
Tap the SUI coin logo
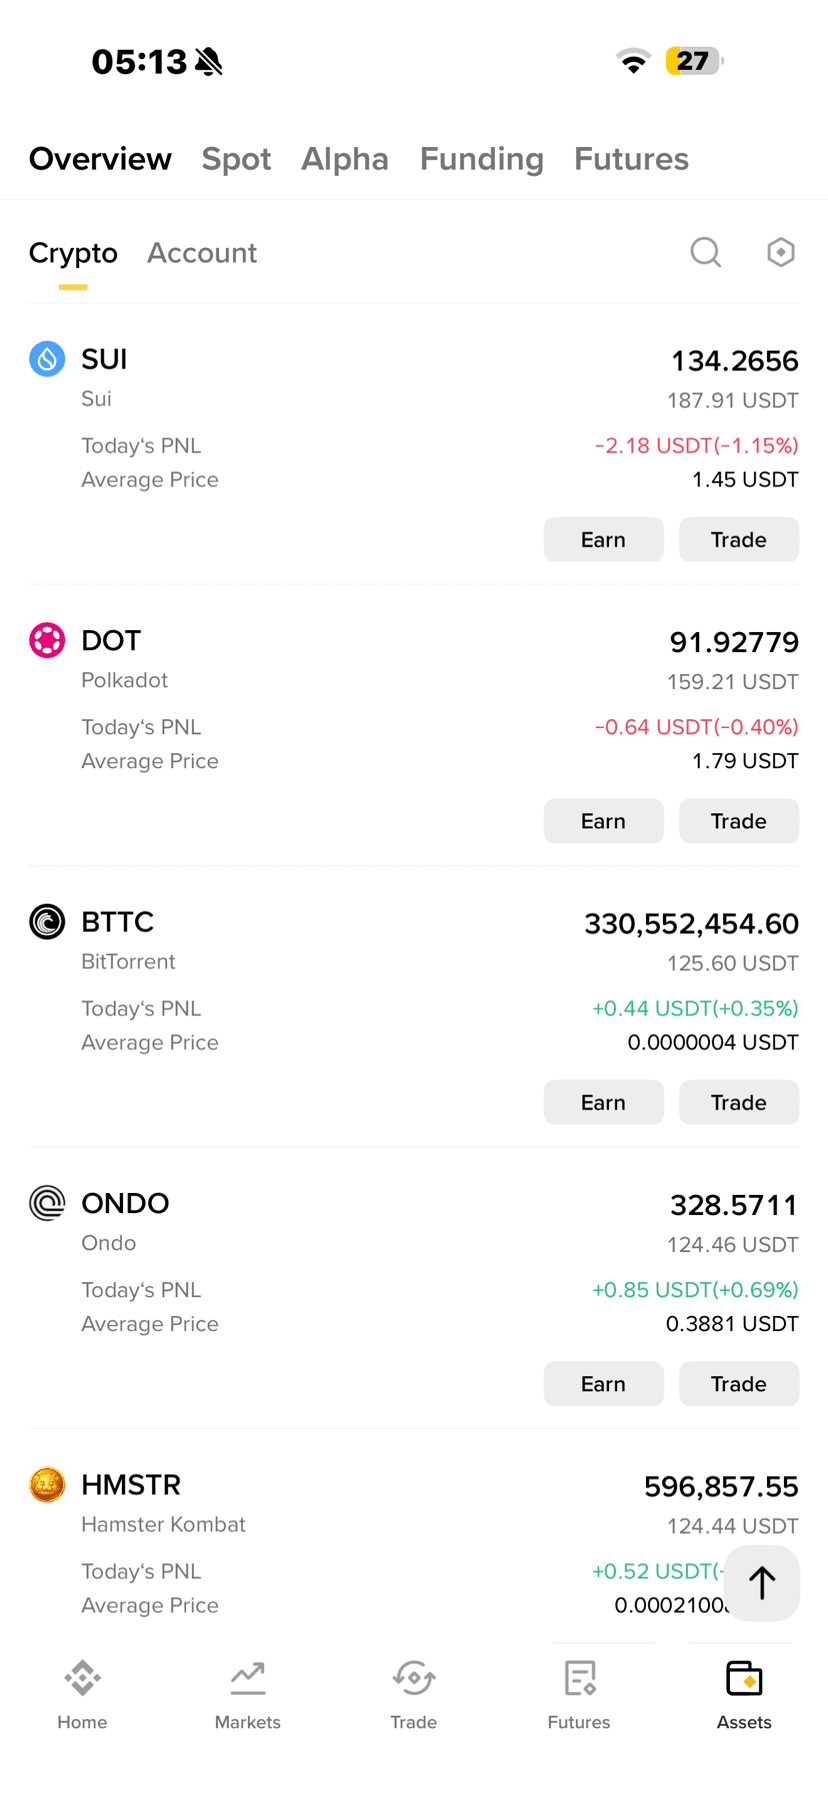[47, 359]
